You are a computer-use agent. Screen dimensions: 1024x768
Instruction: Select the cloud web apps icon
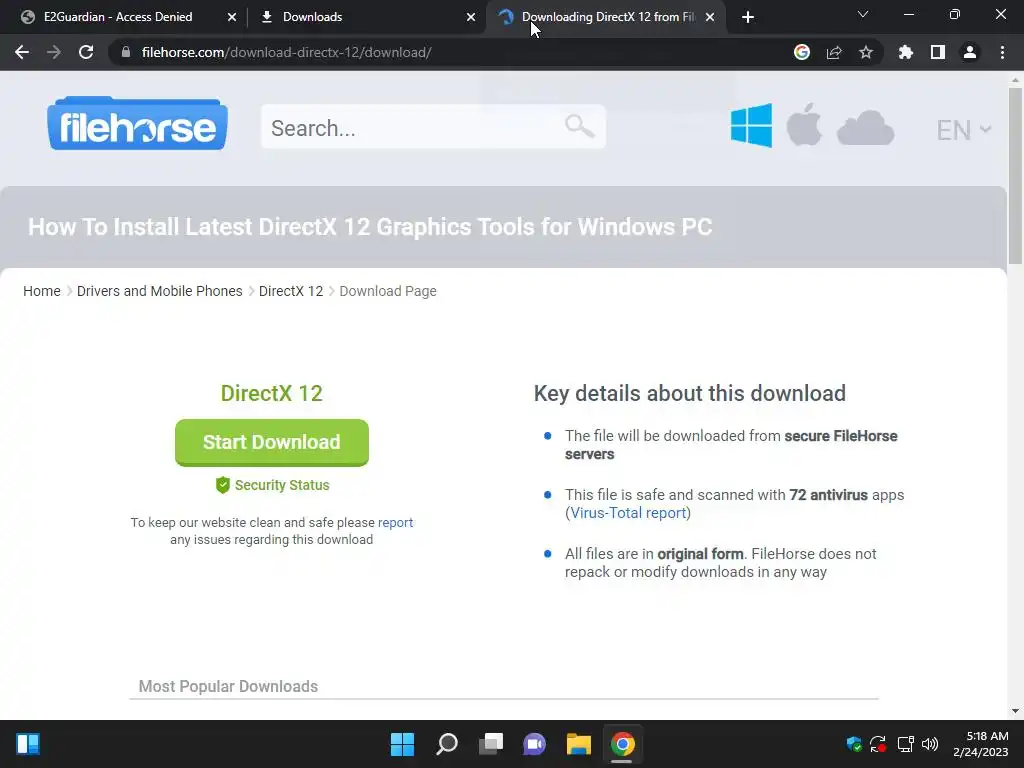tap(865, 128)
